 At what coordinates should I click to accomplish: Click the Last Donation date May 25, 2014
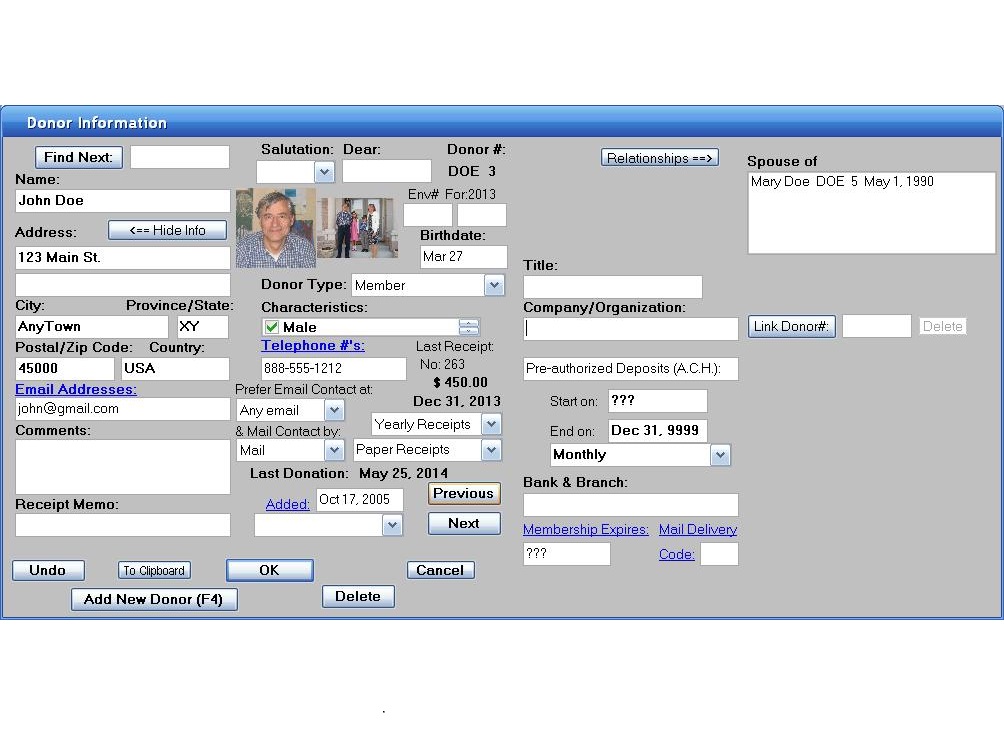tap(403, 473)
